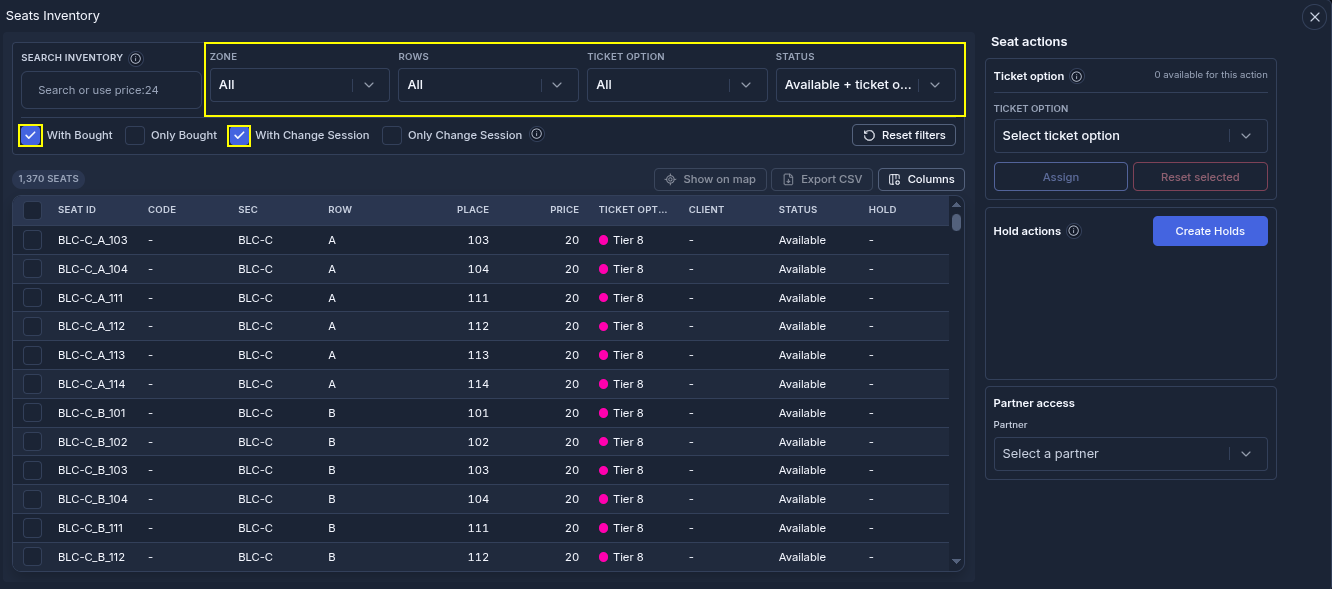Viewport: 1332px width, 589px height.
Task: Expand Select a partner dropdown
Action: [1130, 454]
